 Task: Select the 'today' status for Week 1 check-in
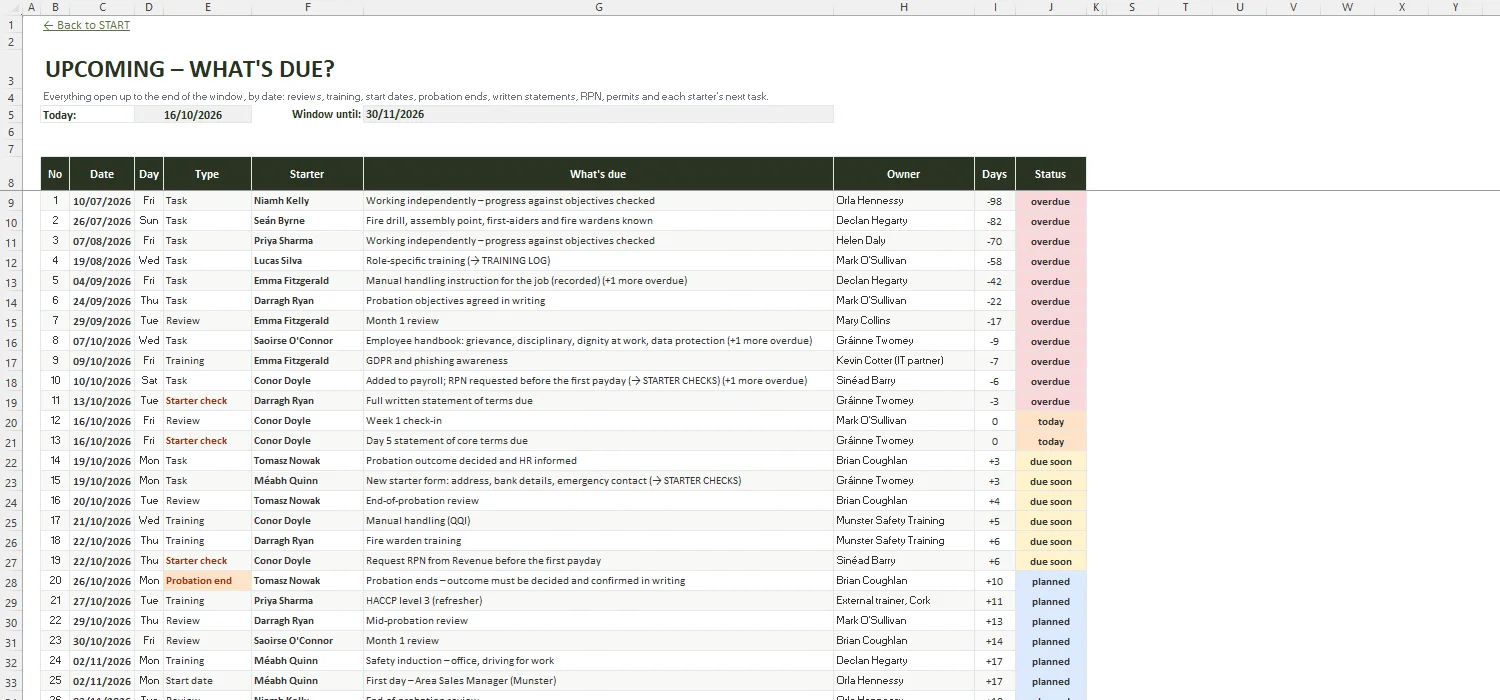coord(1050,421)
